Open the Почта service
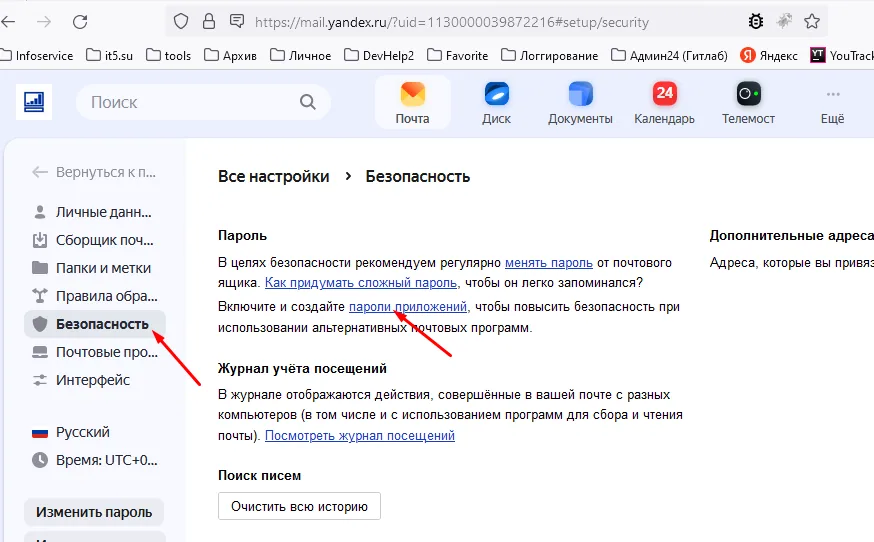 tap(412, 103)
